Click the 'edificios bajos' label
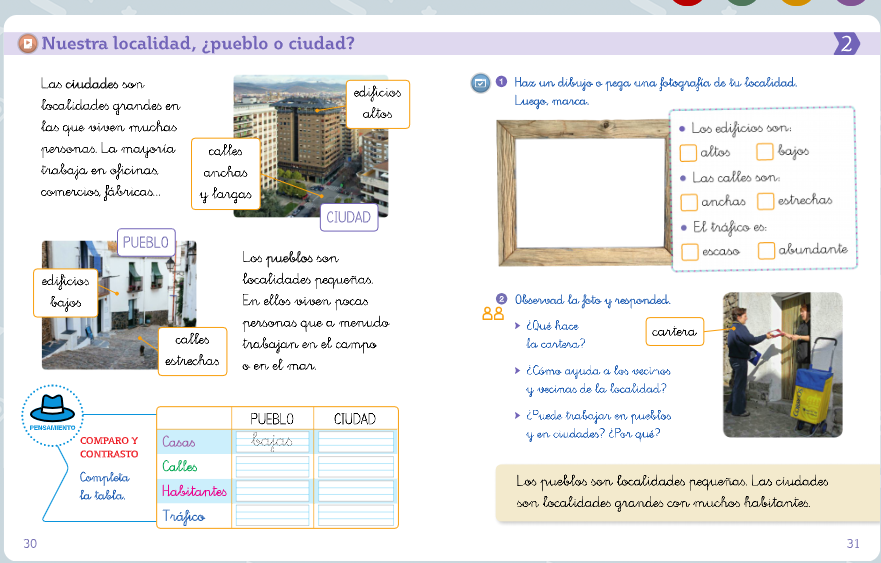Screen dimensions: 881x563 (66, 292)
